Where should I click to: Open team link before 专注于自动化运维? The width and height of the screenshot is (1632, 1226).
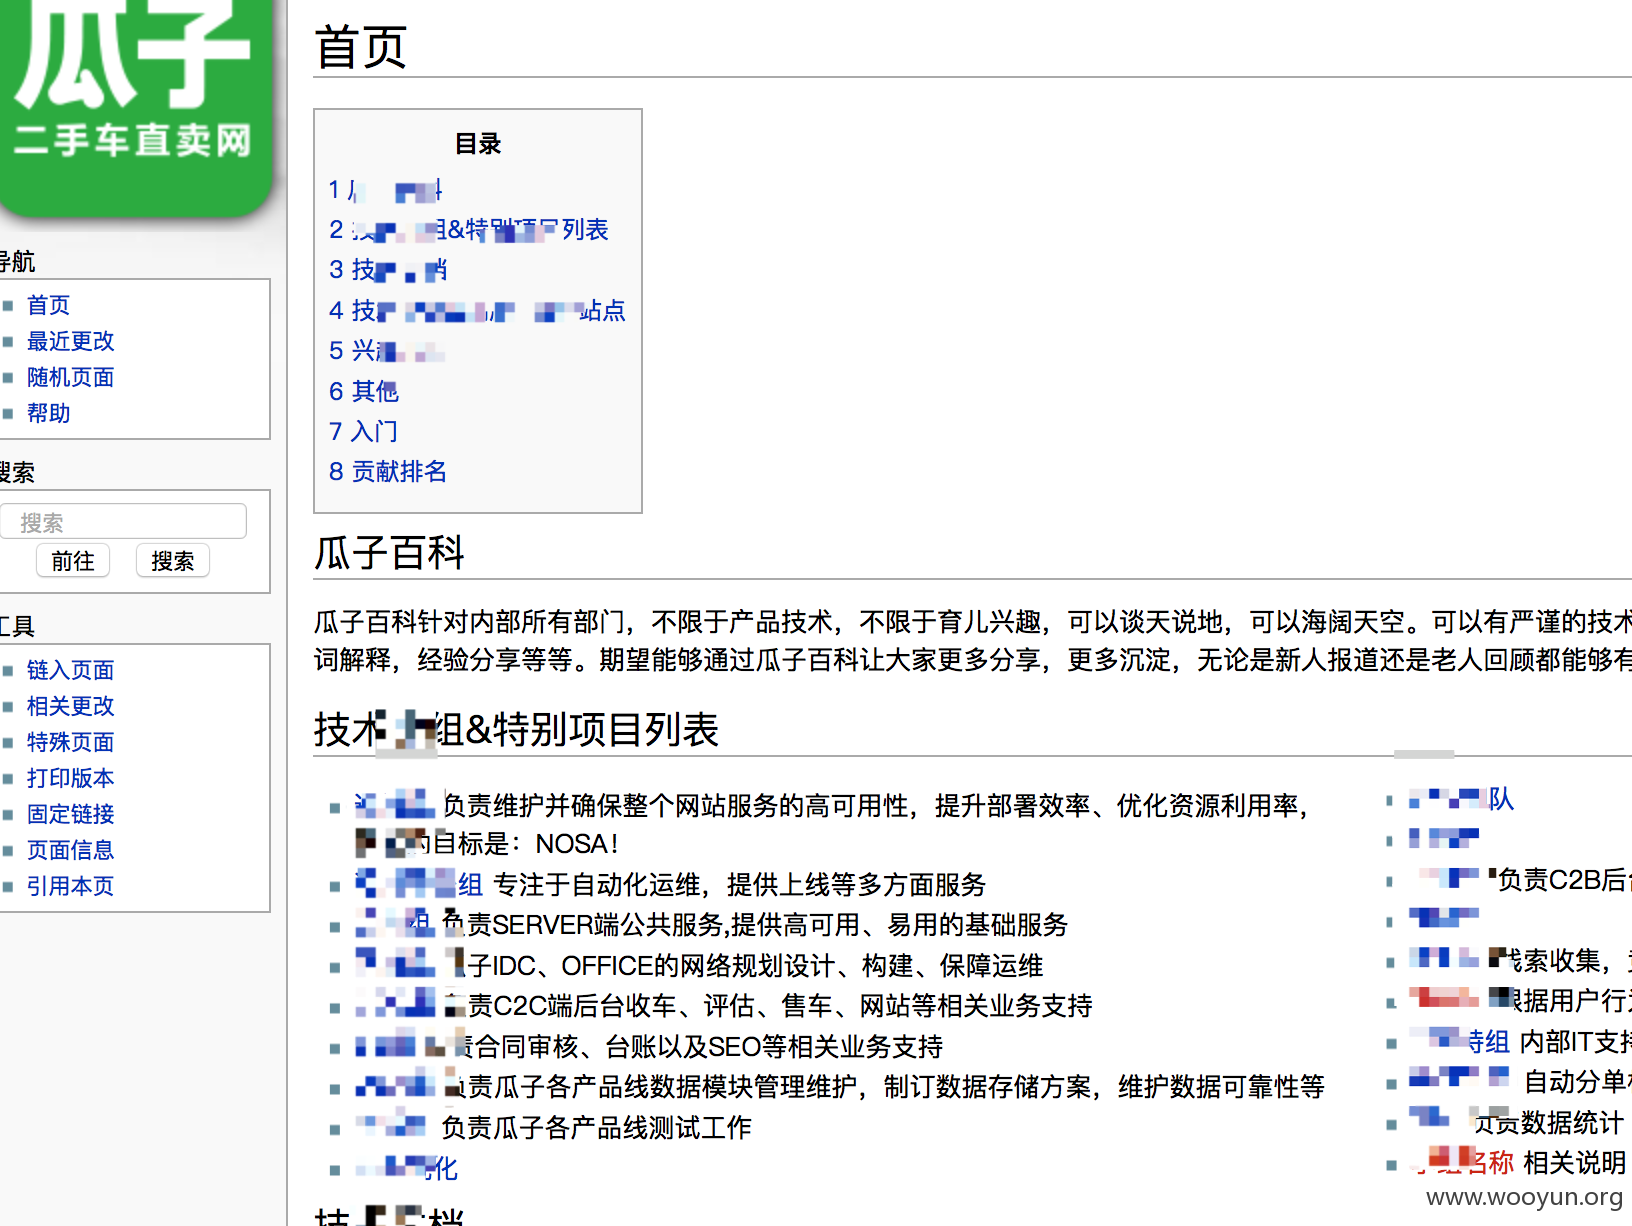tap(419, 884)
